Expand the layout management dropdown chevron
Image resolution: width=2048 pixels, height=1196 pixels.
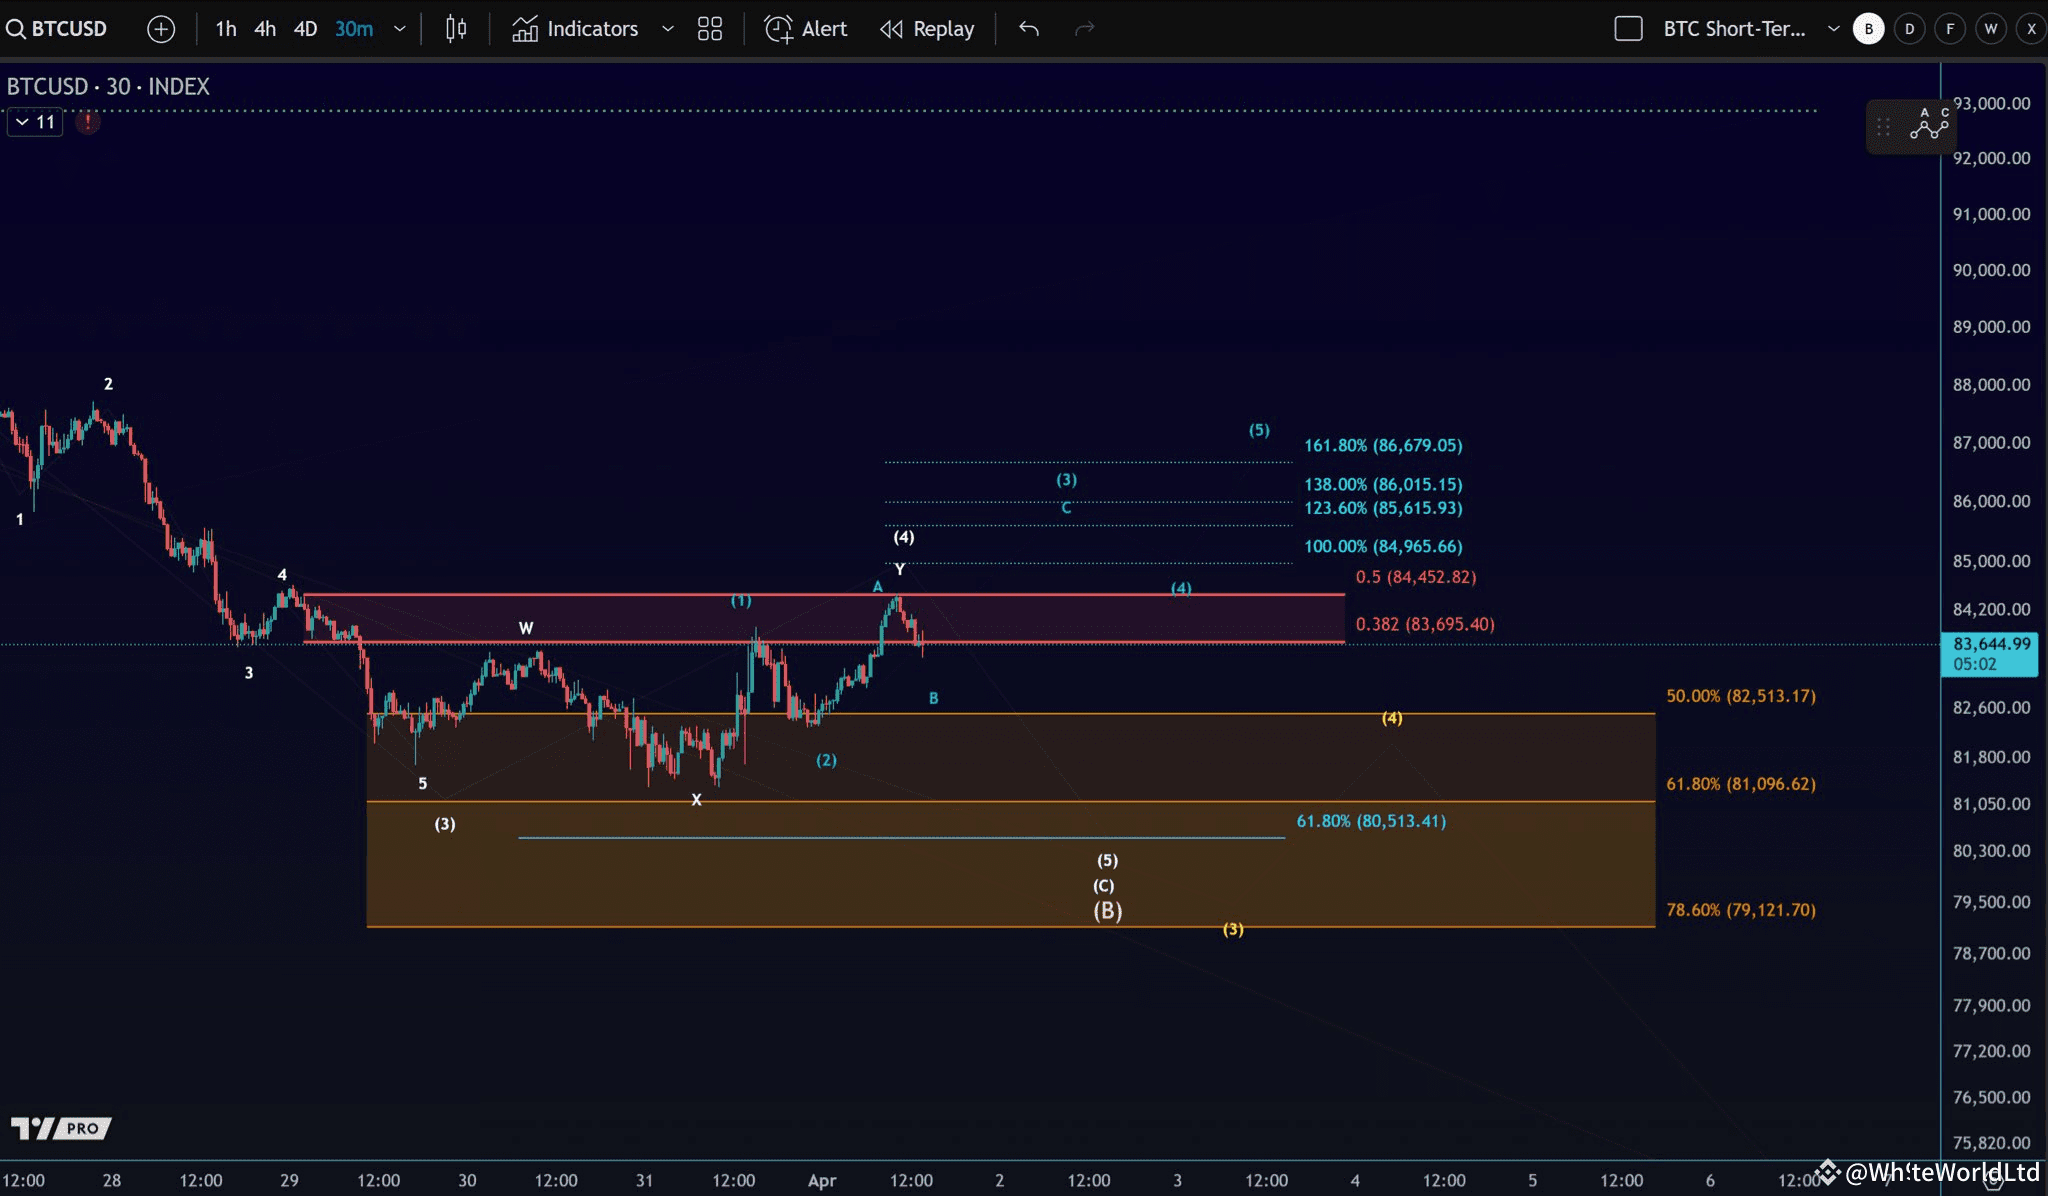(1833, 29)
